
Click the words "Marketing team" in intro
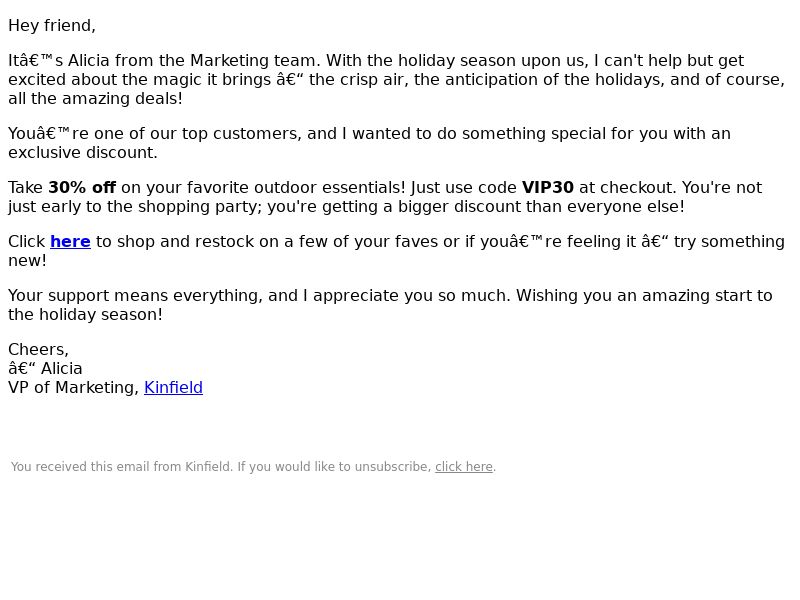click(x=256, y=60)
